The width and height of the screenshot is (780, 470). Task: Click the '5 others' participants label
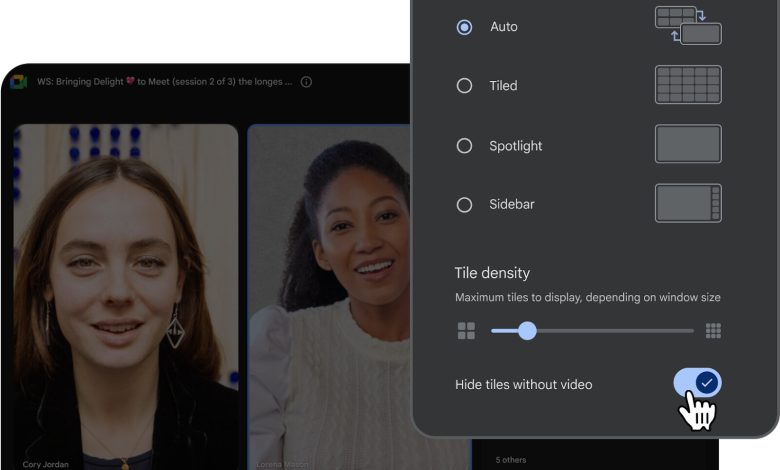coord(511,460)
